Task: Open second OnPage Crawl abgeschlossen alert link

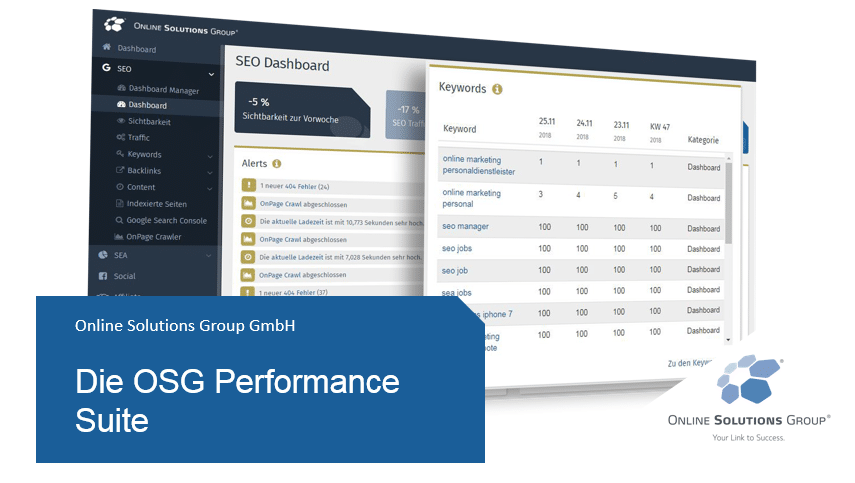Action: (x=303, y=239)
